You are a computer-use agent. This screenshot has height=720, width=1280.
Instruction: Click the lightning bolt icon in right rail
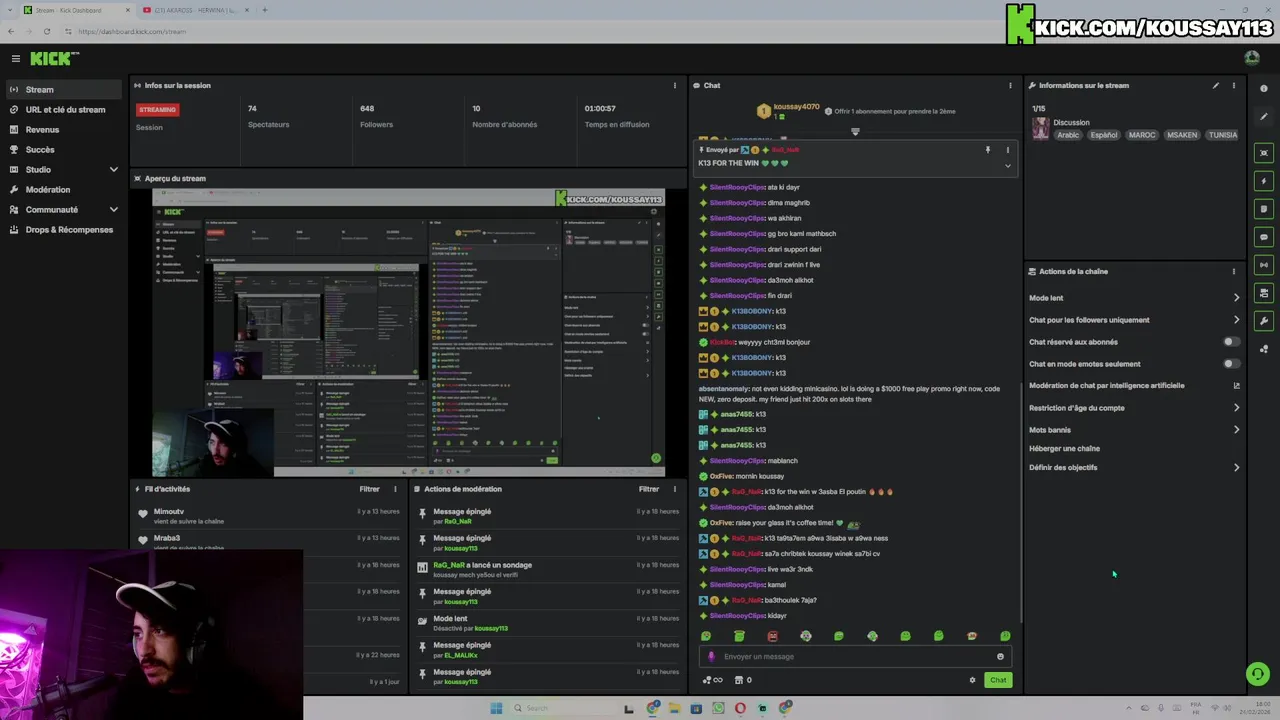1264,181
